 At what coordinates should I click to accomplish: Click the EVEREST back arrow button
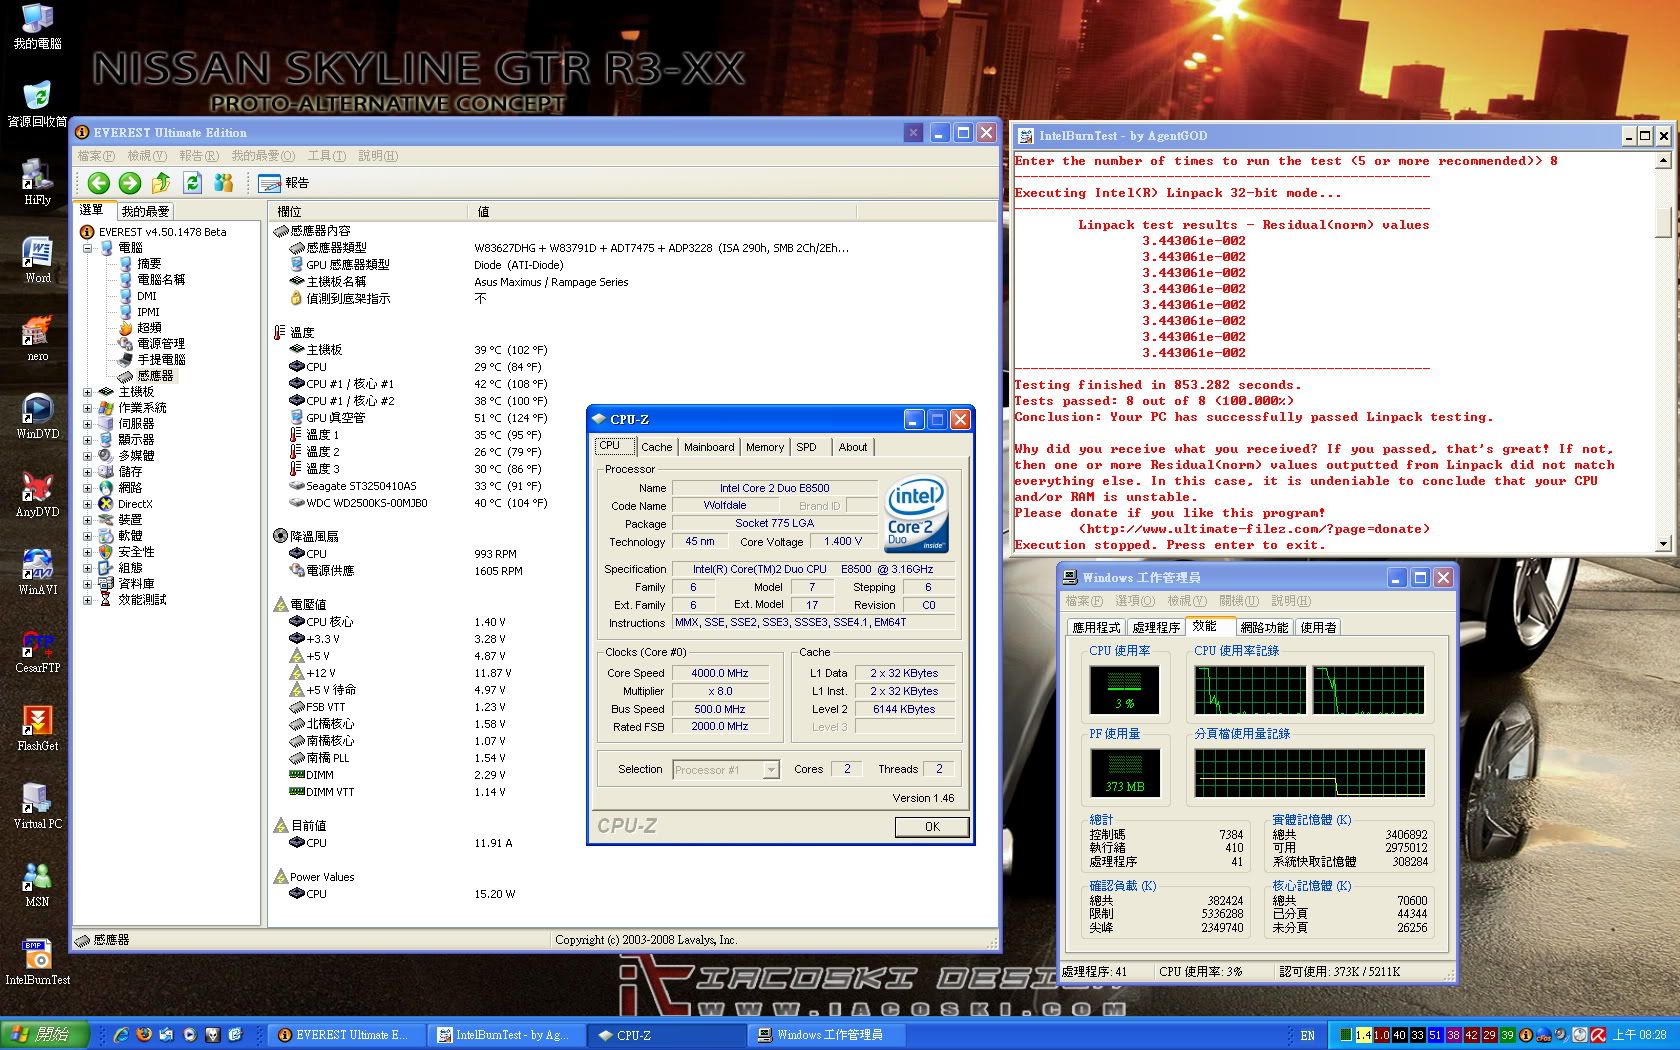point(98,182)
